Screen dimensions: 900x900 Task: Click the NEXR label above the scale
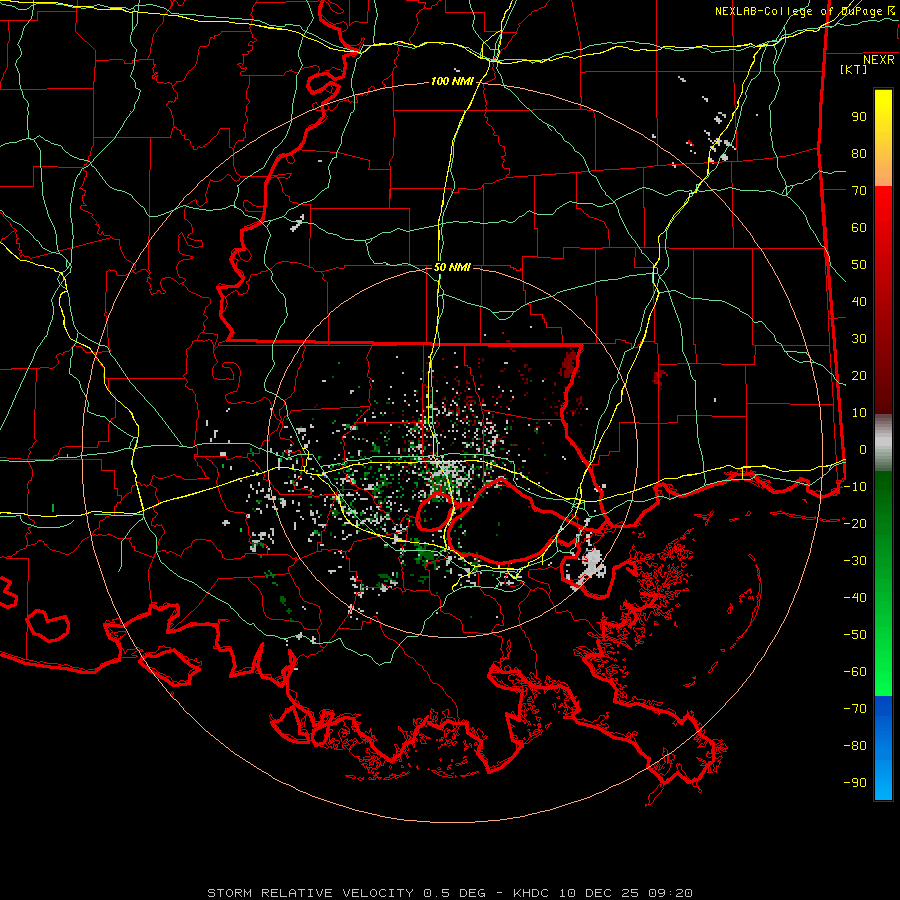tap(879, 60)
